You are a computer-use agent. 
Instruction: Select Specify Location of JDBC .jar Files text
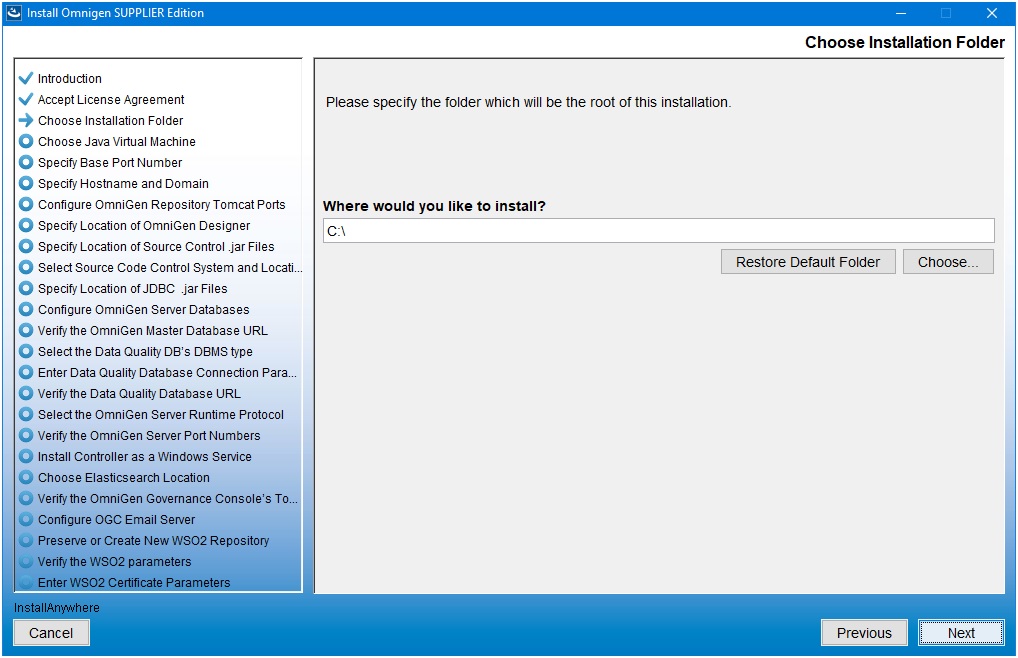point(132,288)
